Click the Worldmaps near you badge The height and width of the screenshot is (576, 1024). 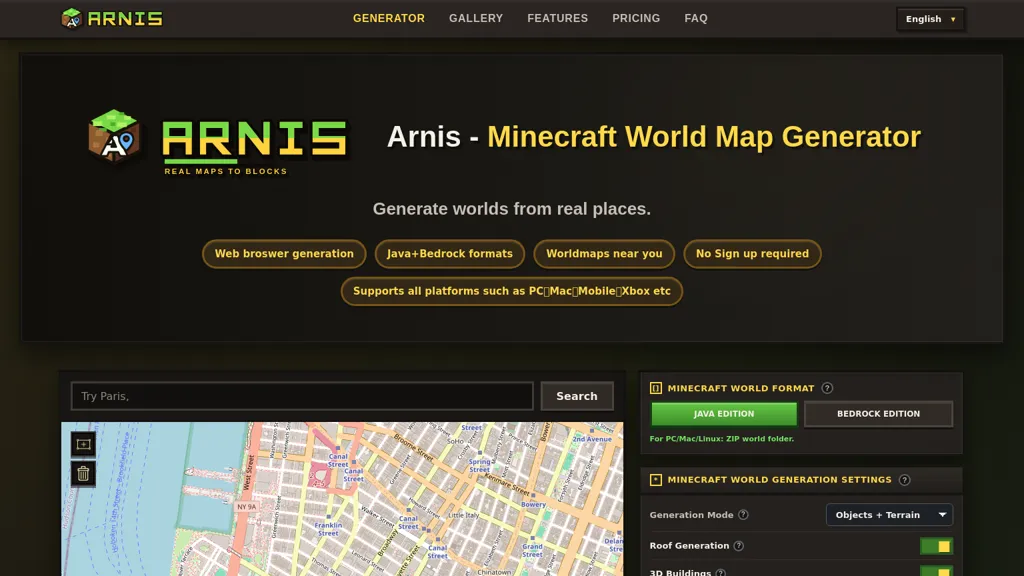[604, 254]
